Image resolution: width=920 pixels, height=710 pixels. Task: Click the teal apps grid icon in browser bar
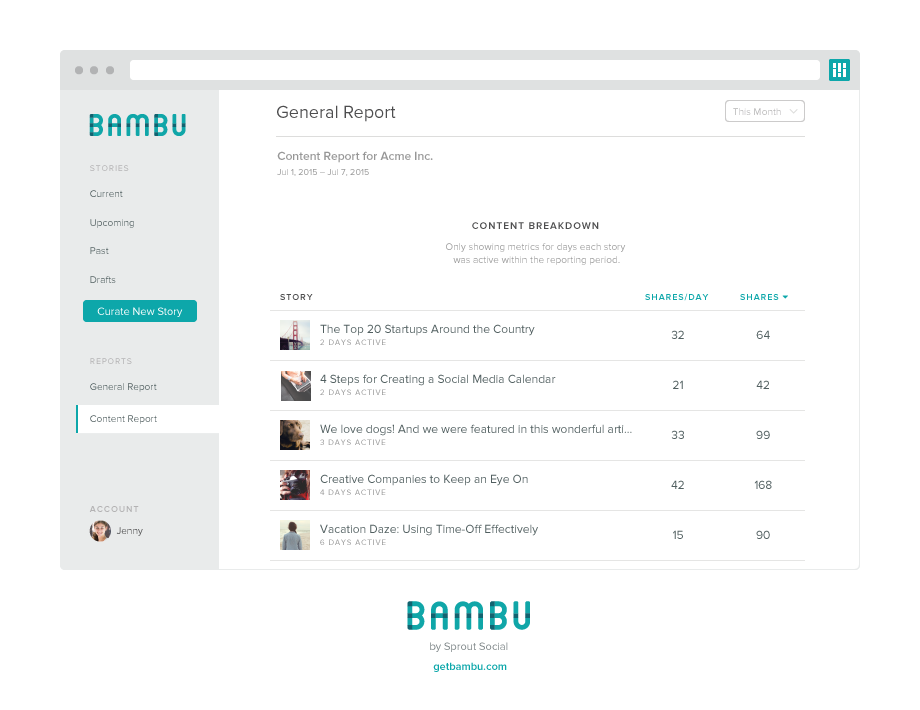pyautogui.click(x=838, y=70)
